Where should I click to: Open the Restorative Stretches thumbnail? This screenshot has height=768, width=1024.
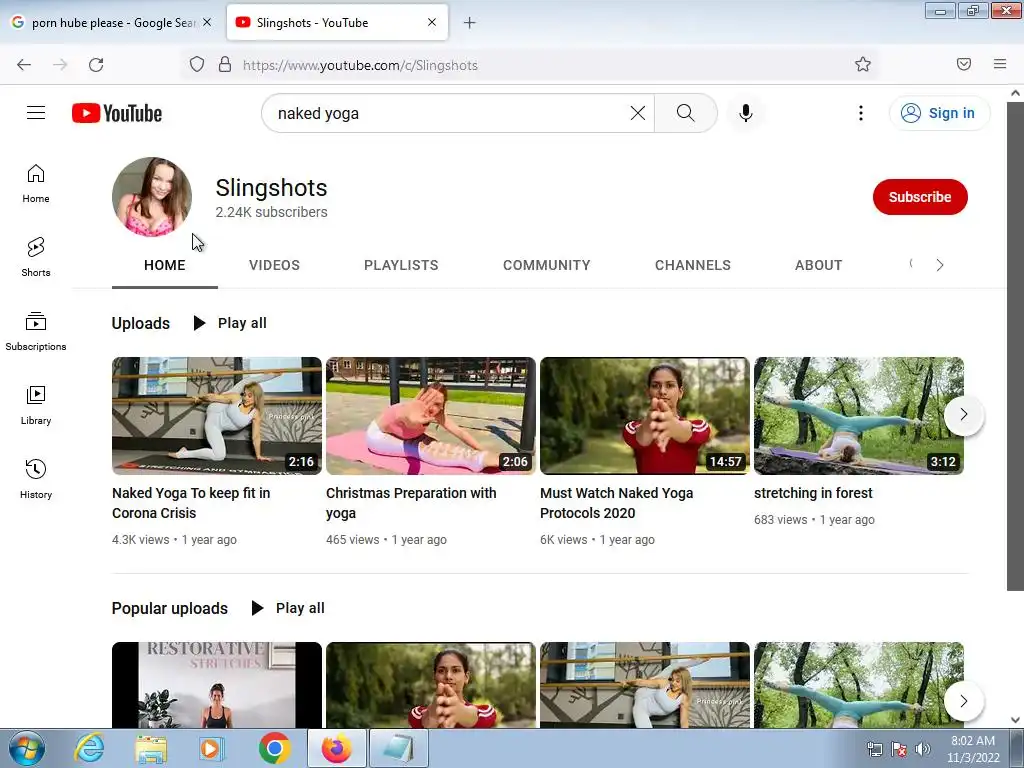tap(217, 684)
